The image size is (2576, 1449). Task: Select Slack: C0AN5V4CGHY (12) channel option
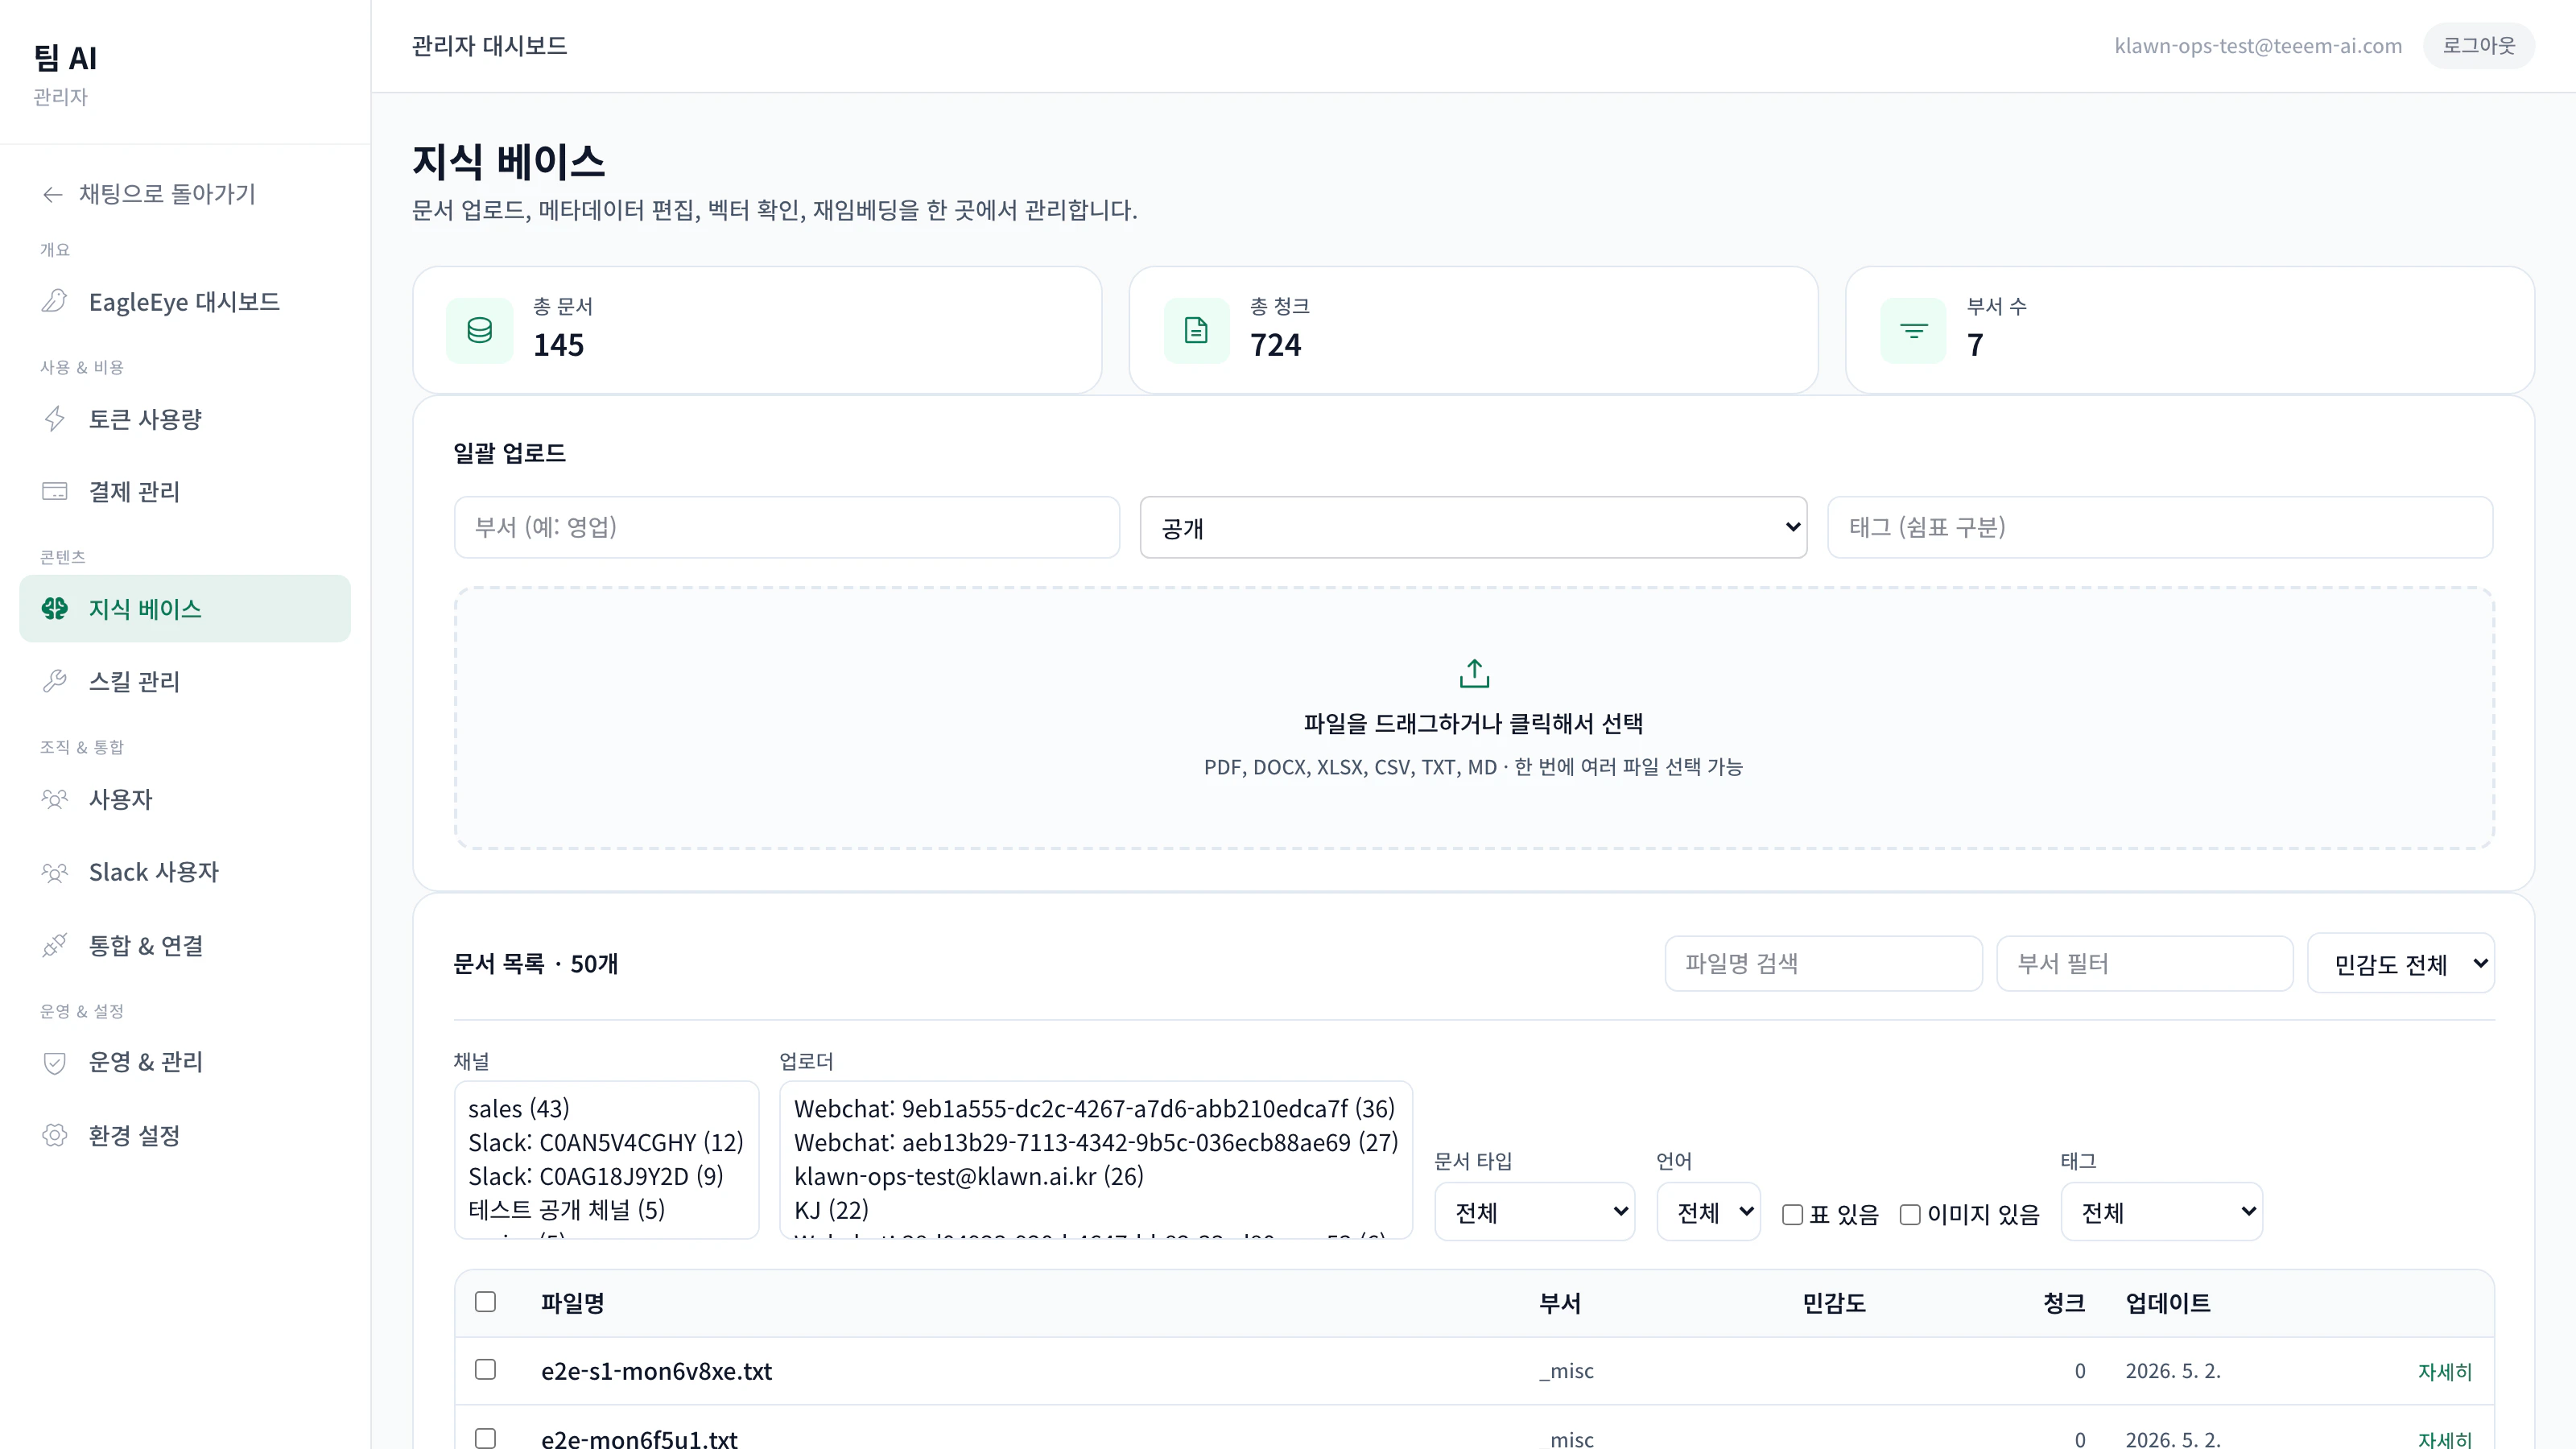tap(606, 1142)
